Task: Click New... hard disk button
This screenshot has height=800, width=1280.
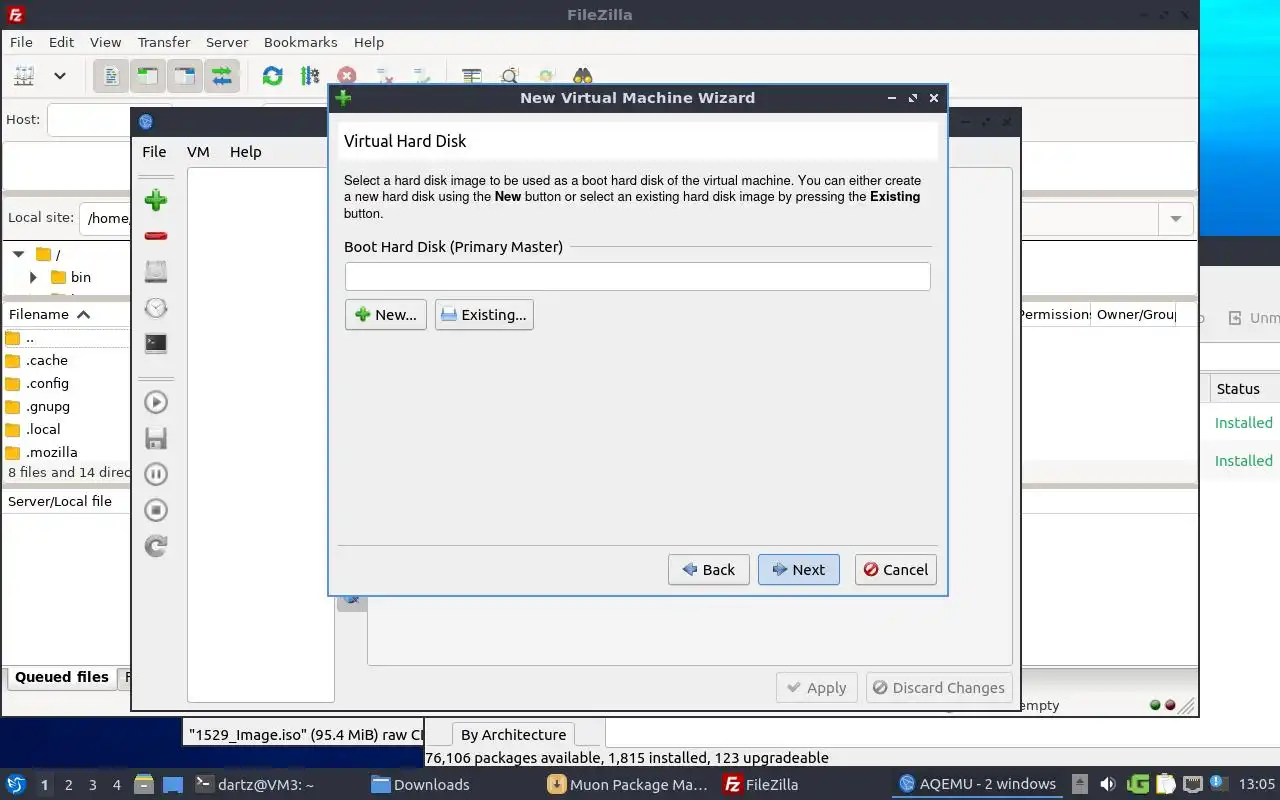Action: click(386, 314)
